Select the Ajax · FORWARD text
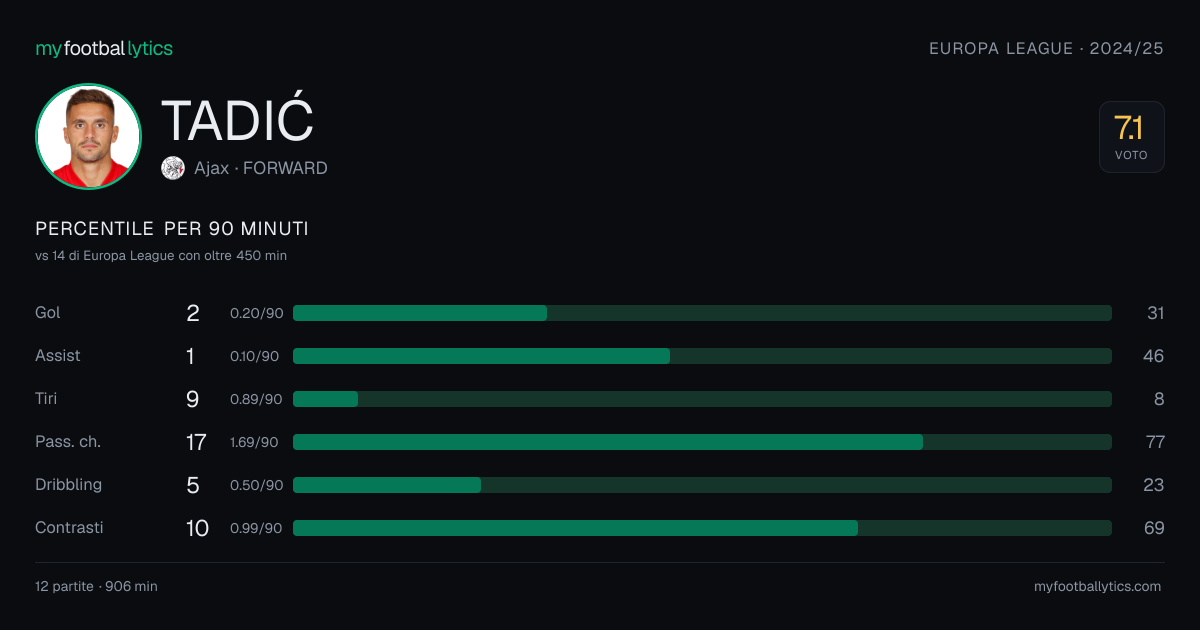 [x=261, y=168]
